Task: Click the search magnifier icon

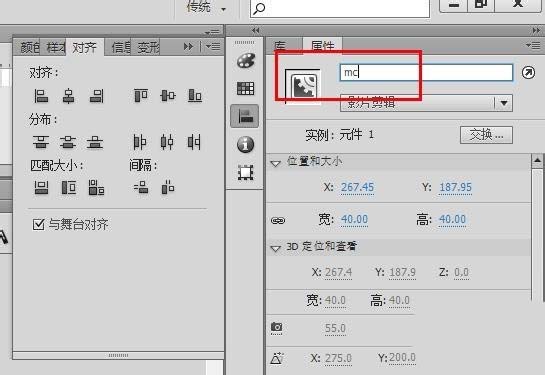Action: [259, 8]
